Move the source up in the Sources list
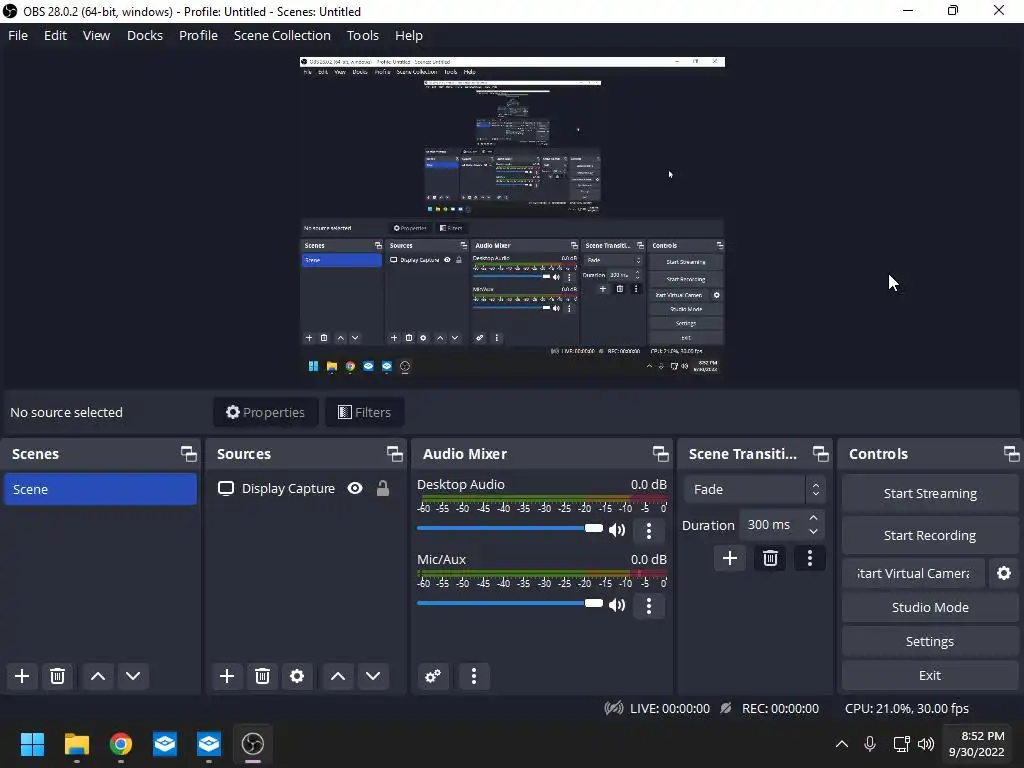The height and width of the screenshot is (768, 1024). [338, 676]
